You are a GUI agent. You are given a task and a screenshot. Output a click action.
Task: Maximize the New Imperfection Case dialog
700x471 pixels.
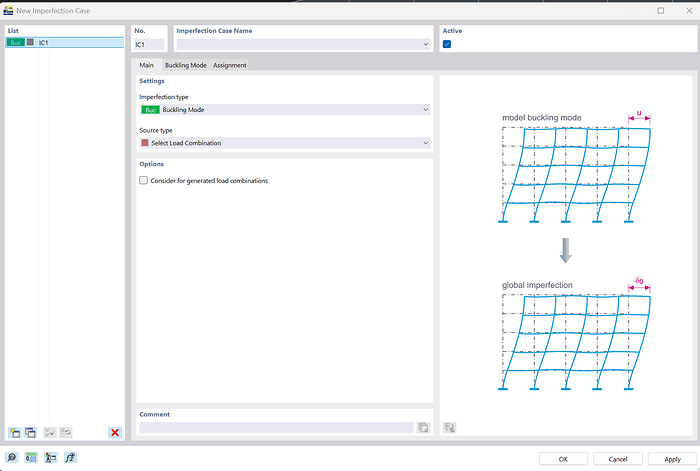click(x=661, y=11)
